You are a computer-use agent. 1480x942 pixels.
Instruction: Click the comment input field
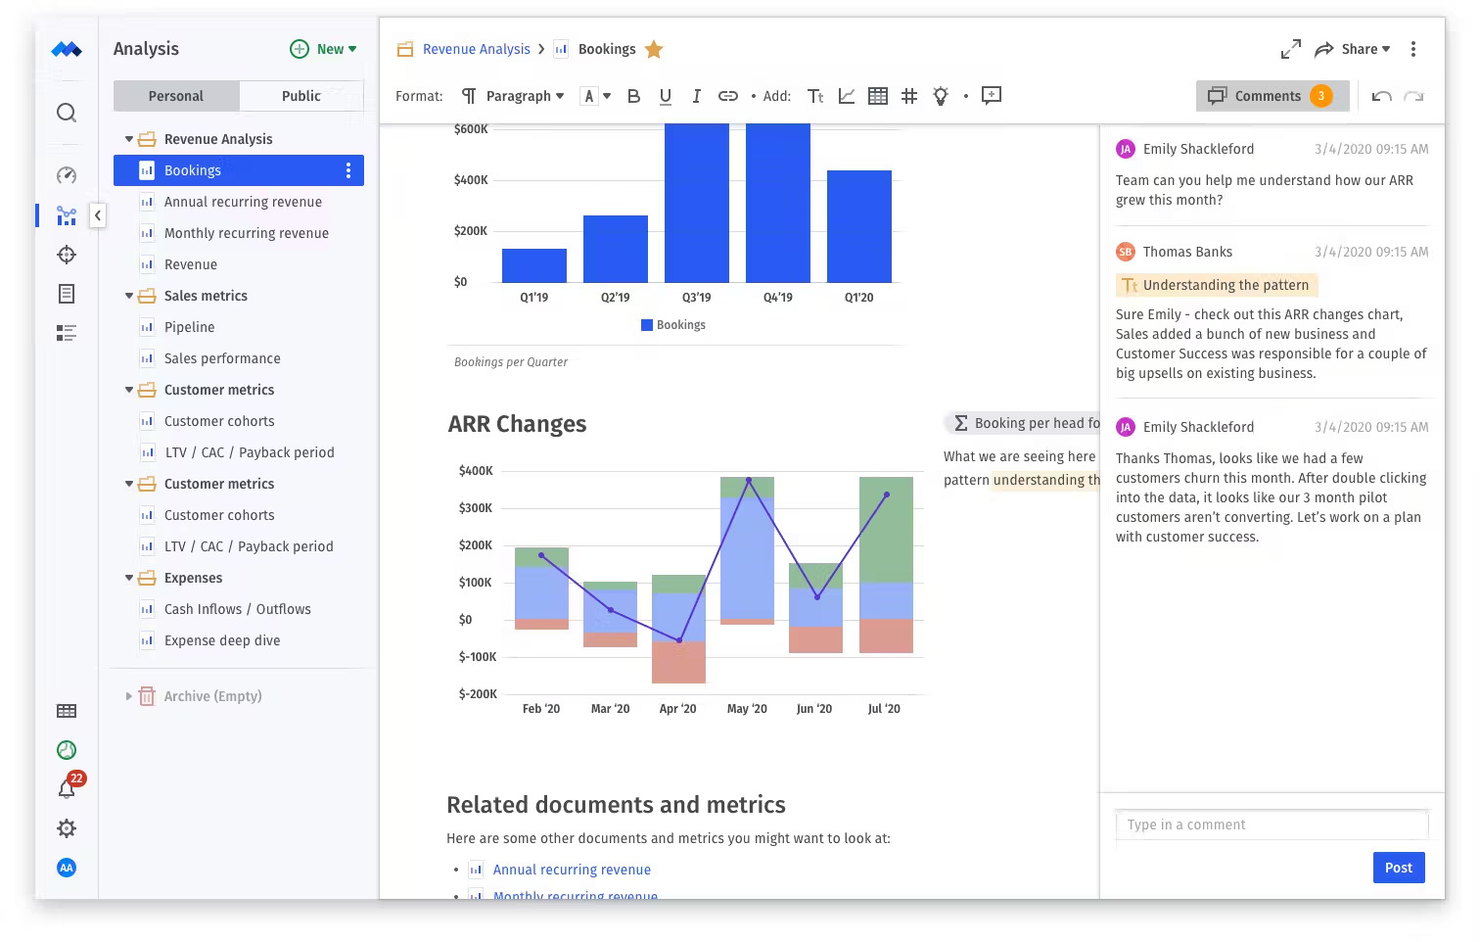[1270, 824]
